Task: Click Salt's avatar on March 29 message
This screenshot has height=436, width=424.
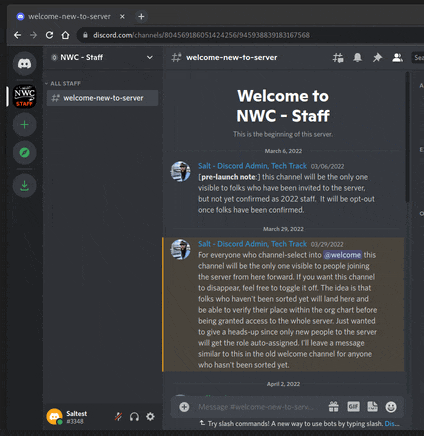Action: [181, 249]
